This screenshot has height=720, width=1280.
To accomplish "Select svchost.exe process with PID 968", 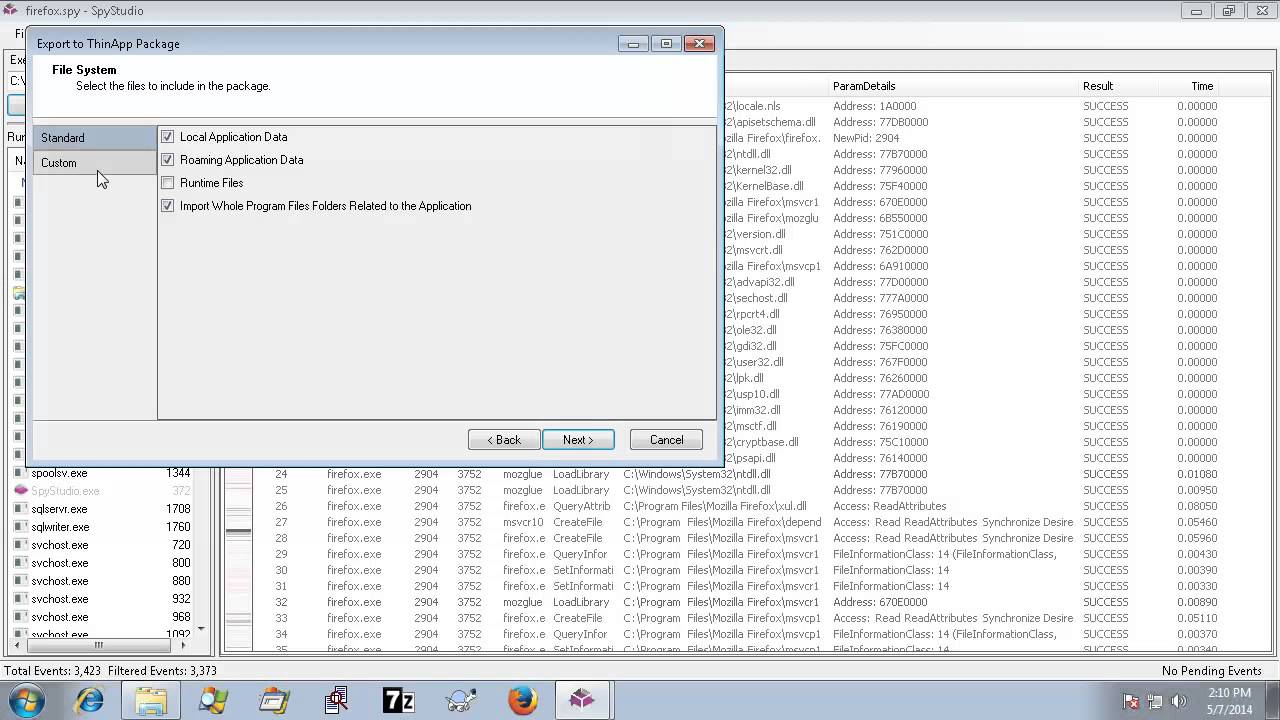I will [x=102, y=617].
